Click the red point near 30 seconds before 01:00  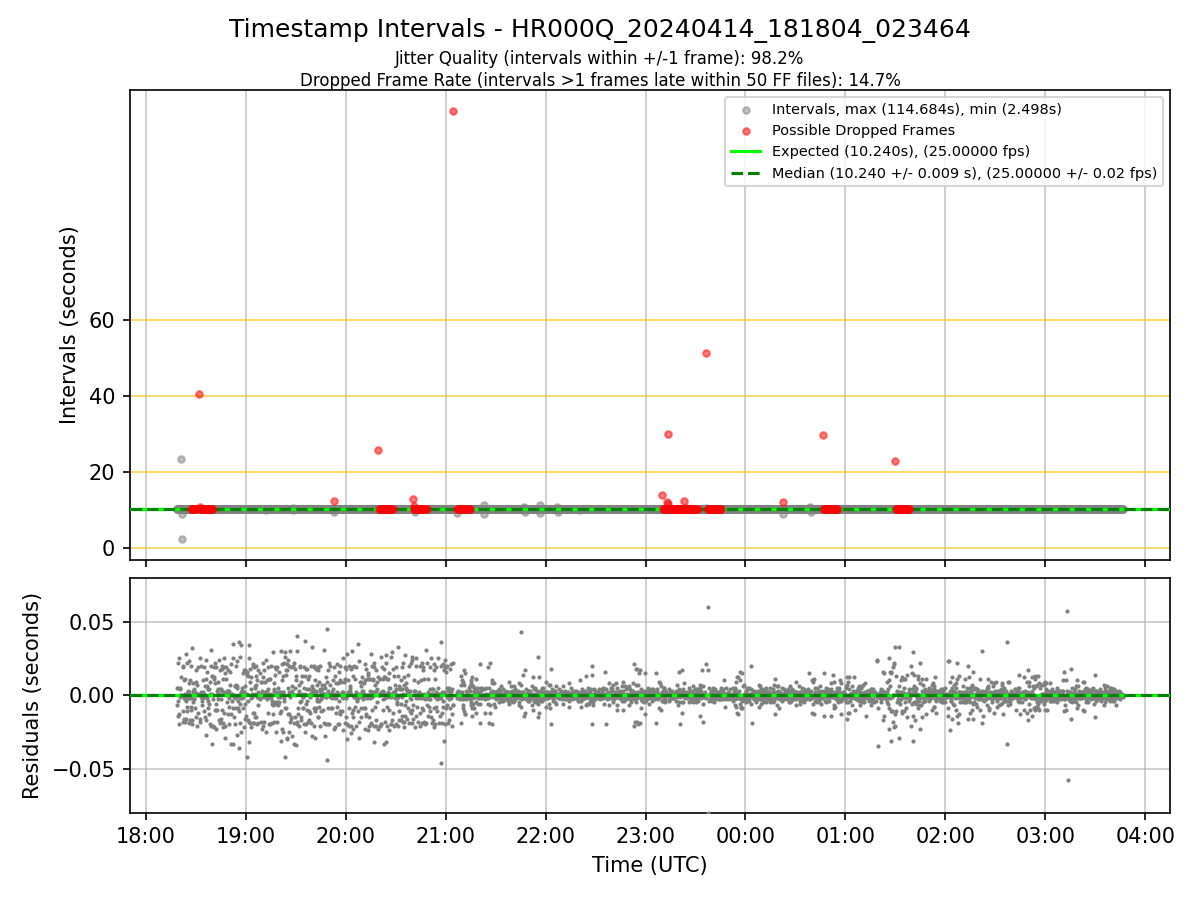(823, 435)
